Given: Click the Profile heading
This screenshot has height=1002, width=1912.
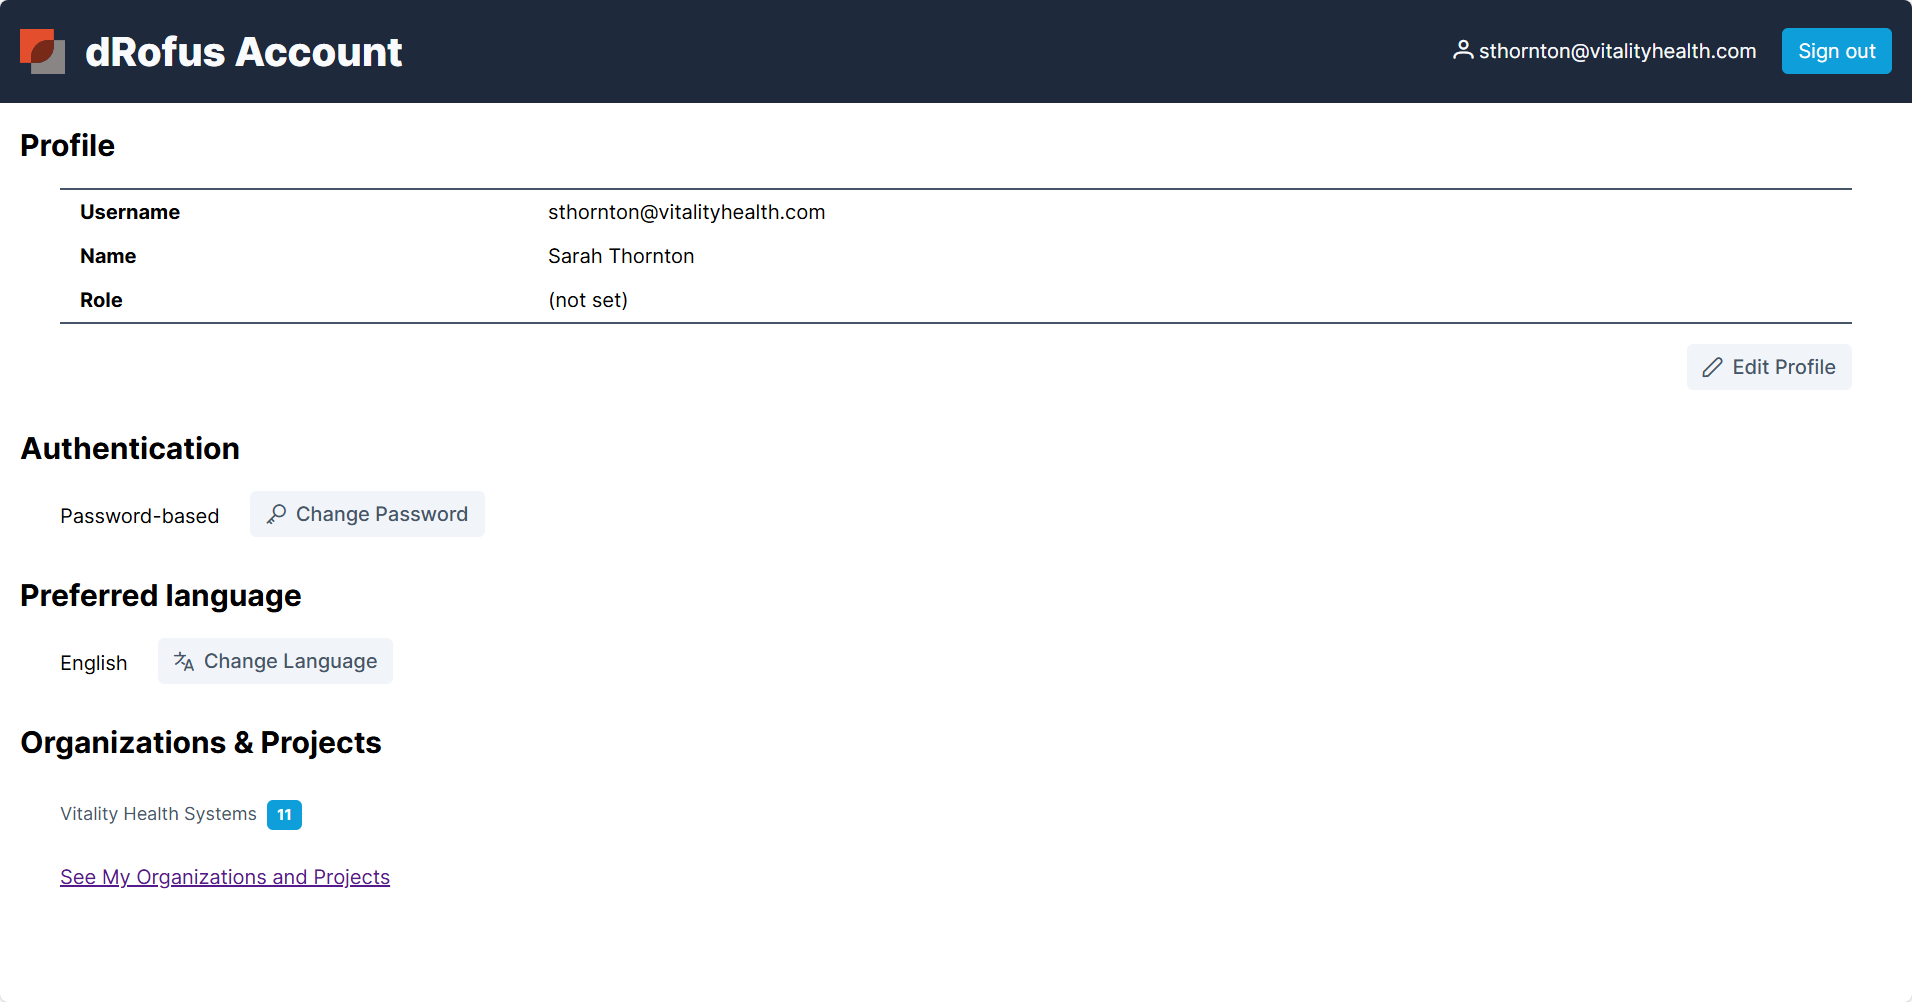Looking at the screenshot, I should point(67,145).
